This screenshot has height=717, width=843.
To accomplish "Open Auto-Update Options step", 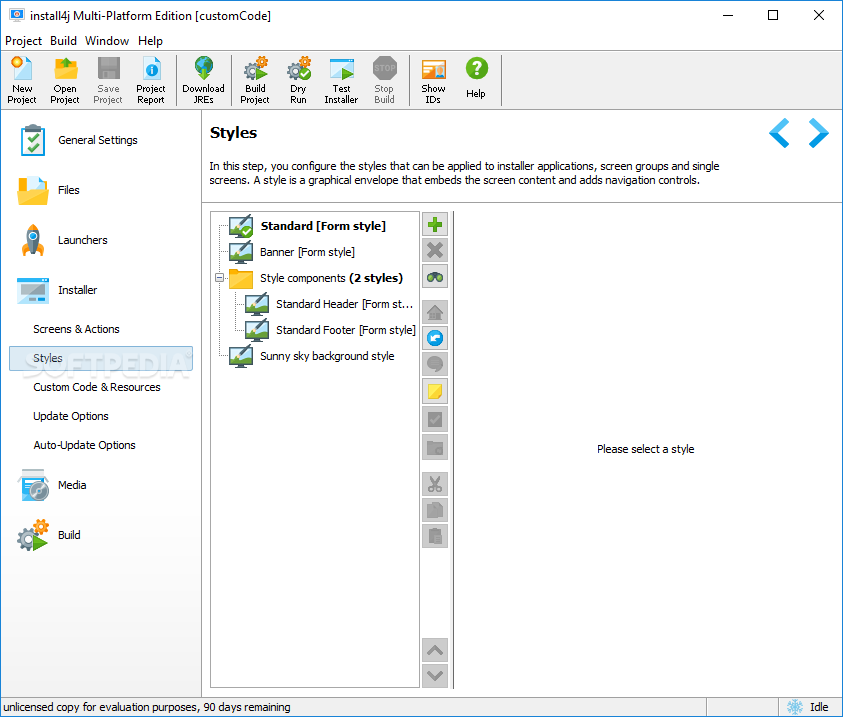I will tap(84, 445).
